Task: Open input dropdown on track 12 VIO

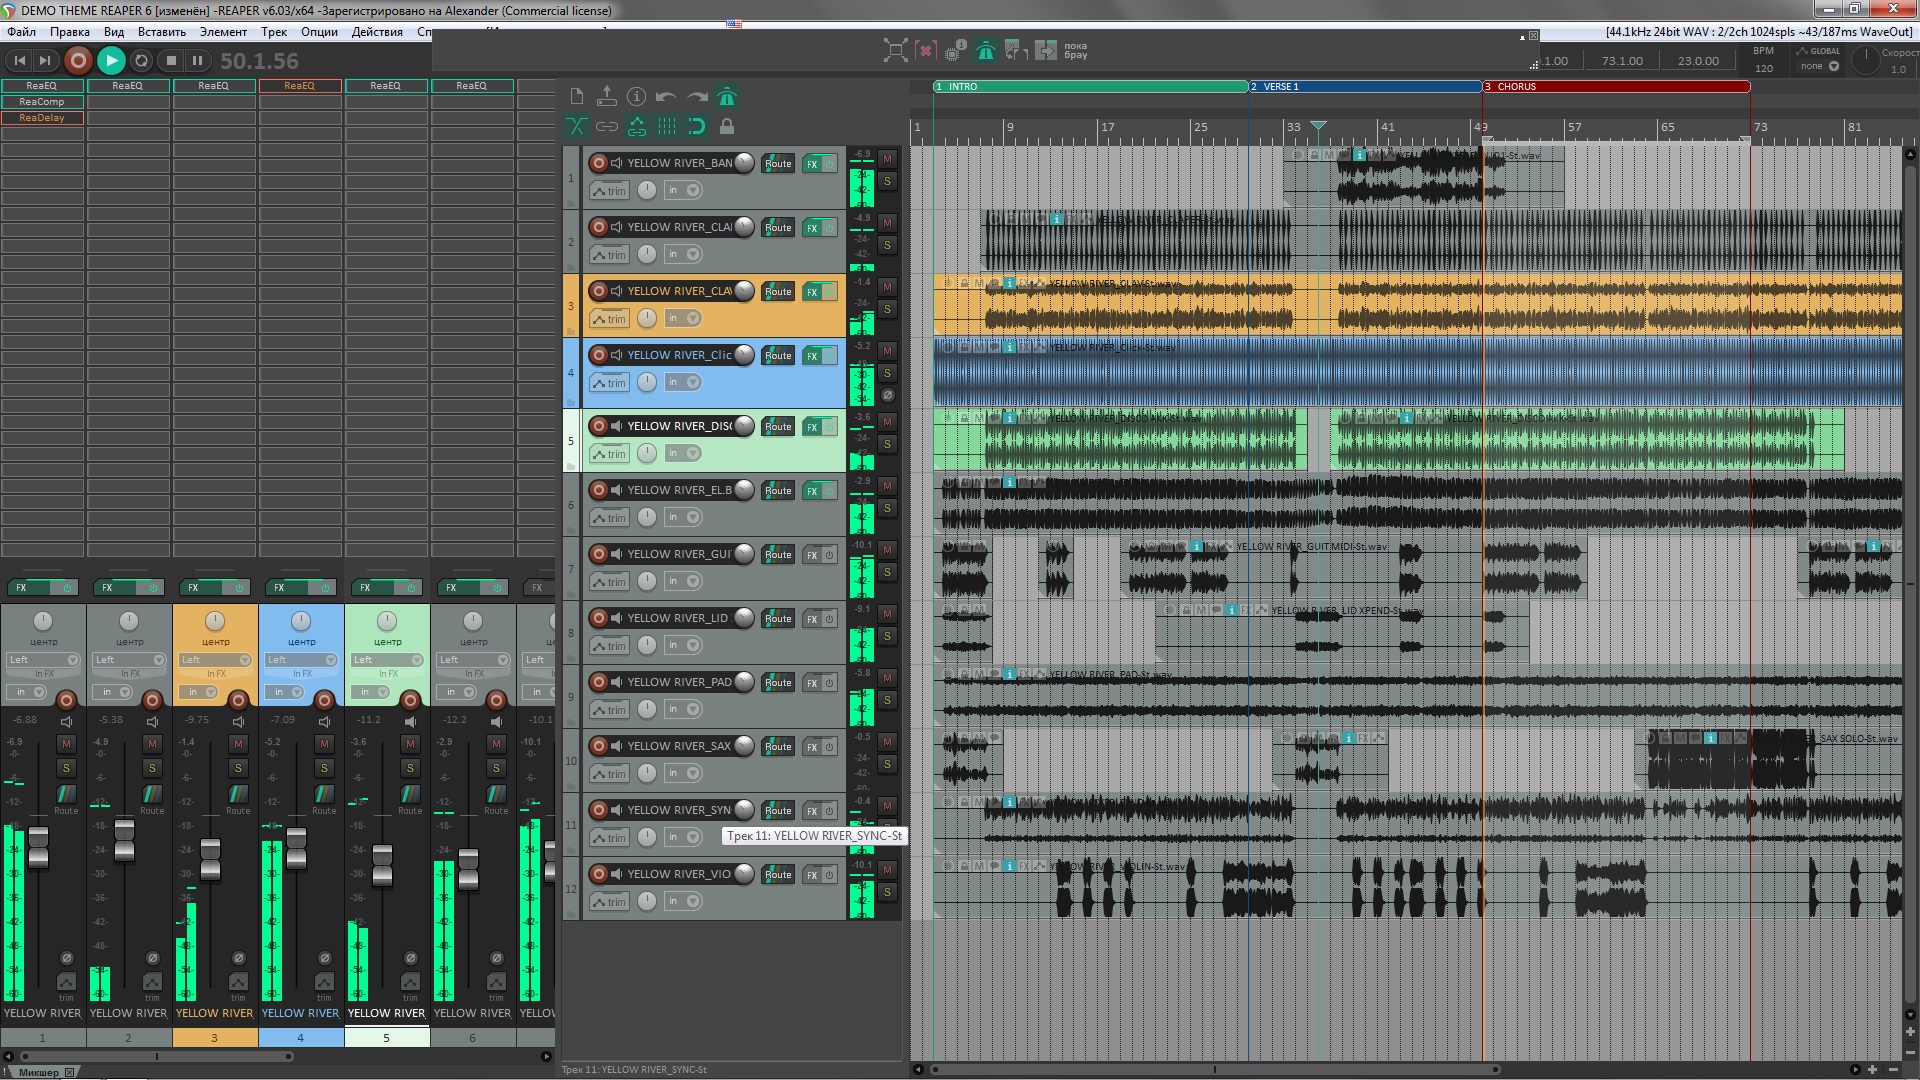Action: (684, 901)
